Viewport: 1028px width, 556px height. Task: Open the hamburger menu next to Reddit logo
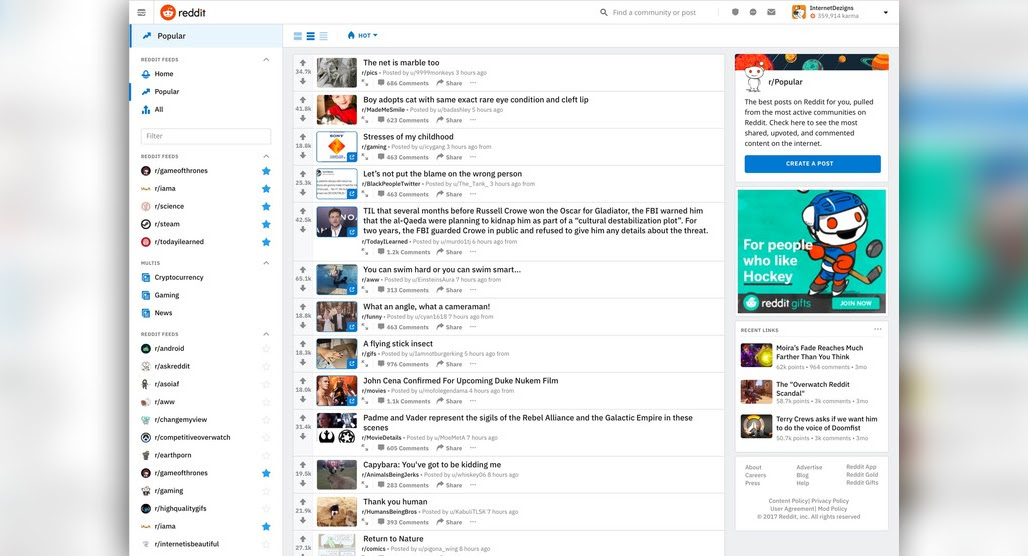click(x=142, y=12)
